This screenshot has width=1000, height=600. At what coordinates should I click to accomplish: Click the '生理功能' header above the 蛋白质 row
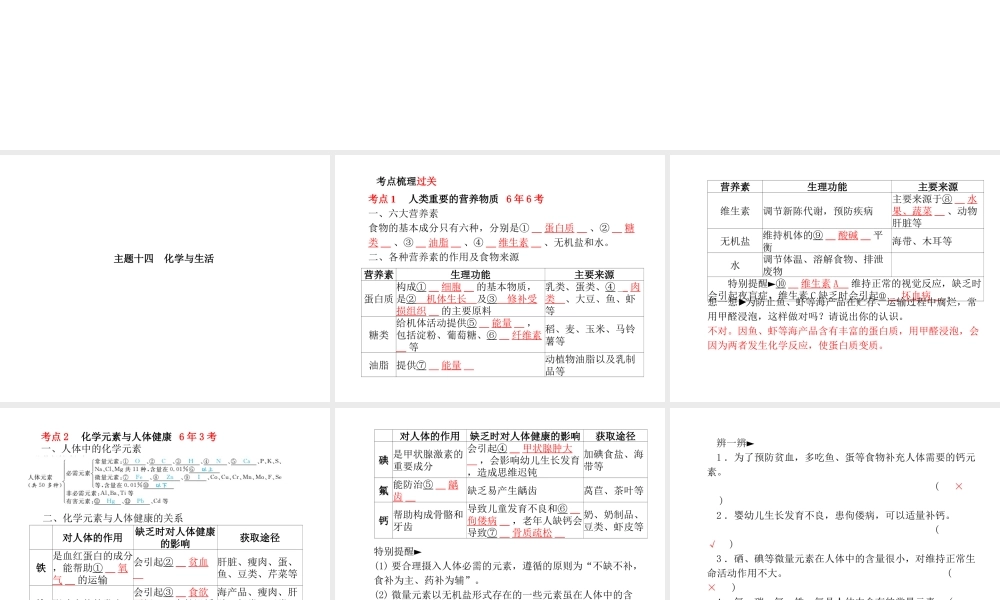470,275
